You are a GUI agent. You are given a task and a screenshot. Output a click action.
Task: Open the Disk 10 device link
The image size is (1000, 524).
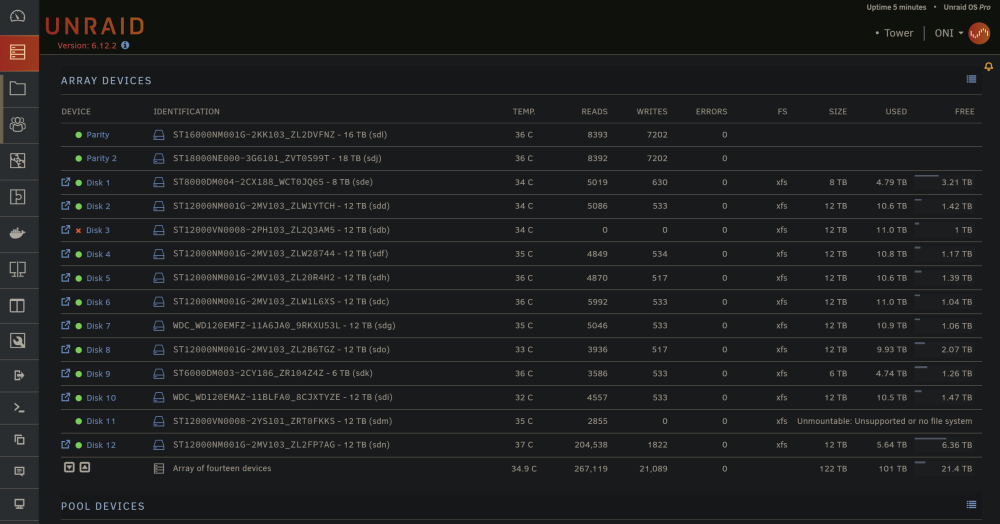[x=101, y=398]
